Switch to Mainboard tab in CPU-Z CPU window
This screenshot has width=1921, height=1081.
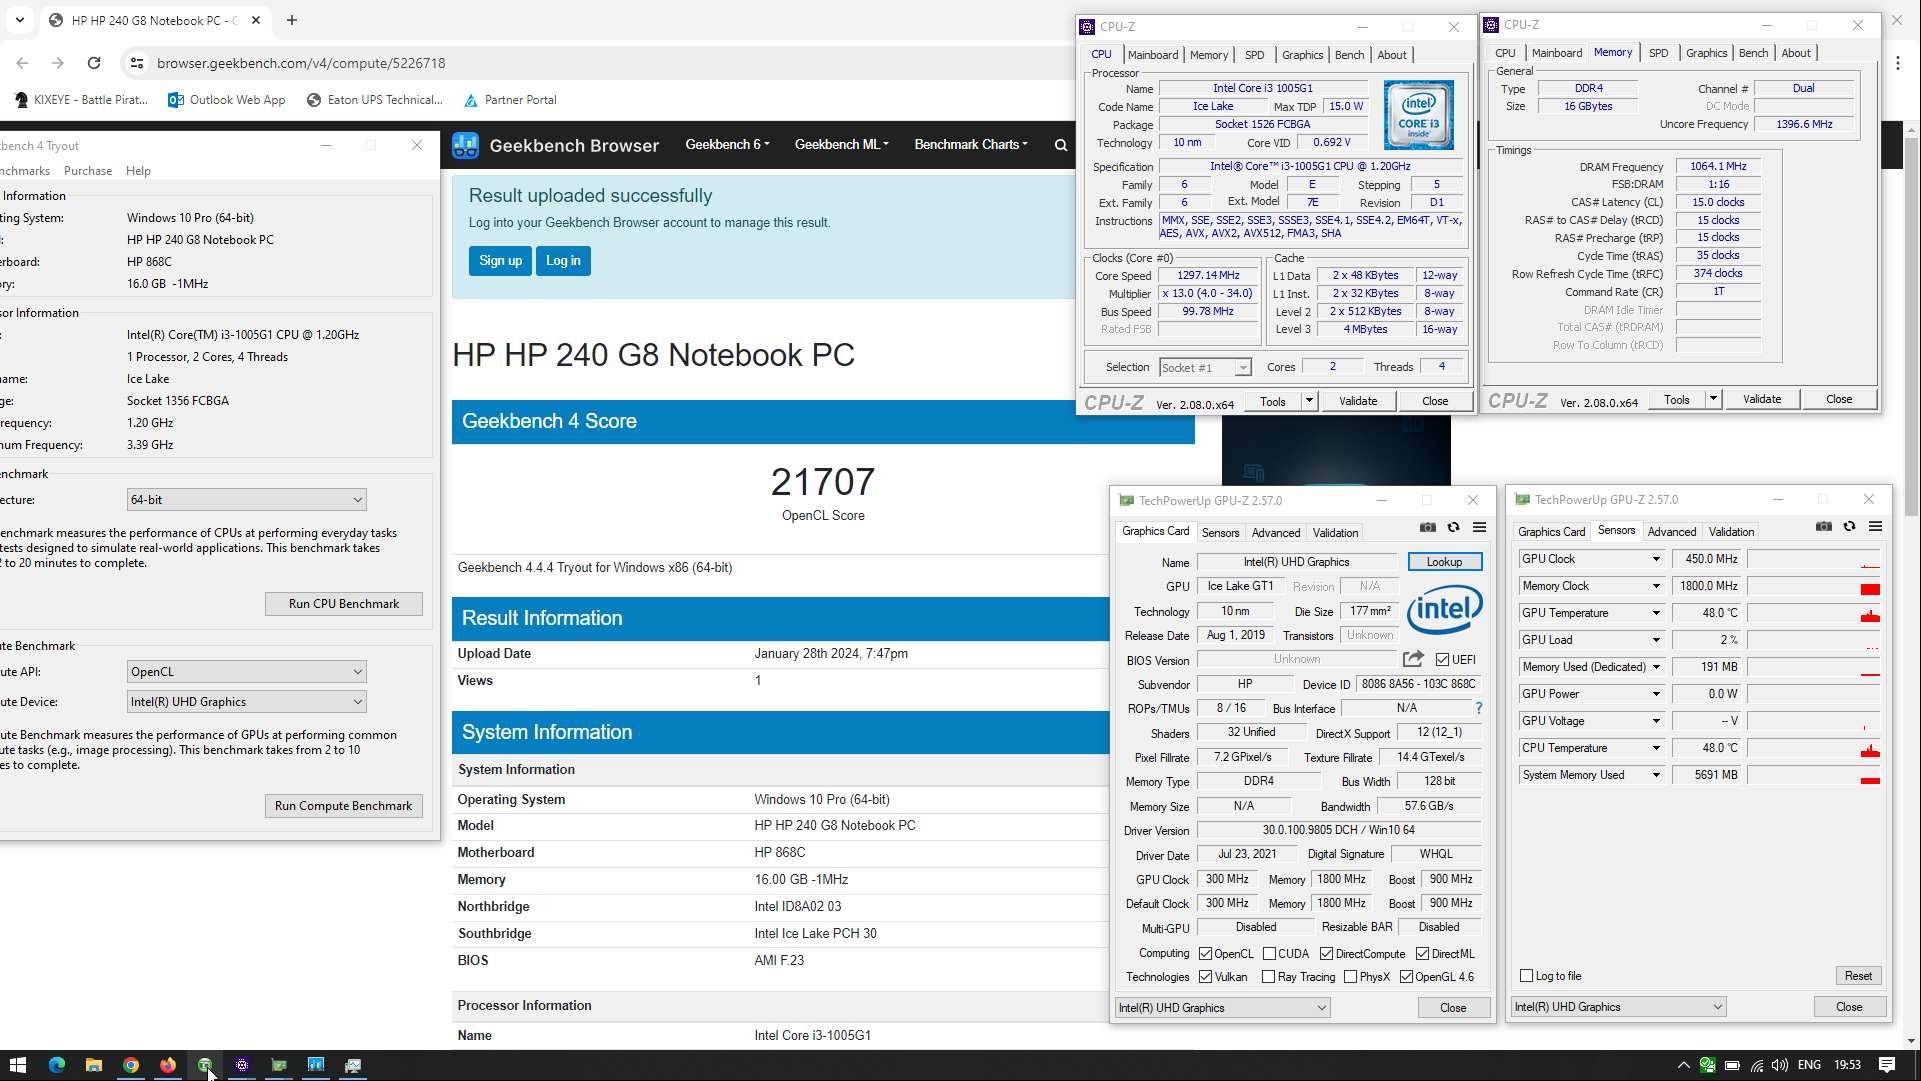(x=1153, y=55)
